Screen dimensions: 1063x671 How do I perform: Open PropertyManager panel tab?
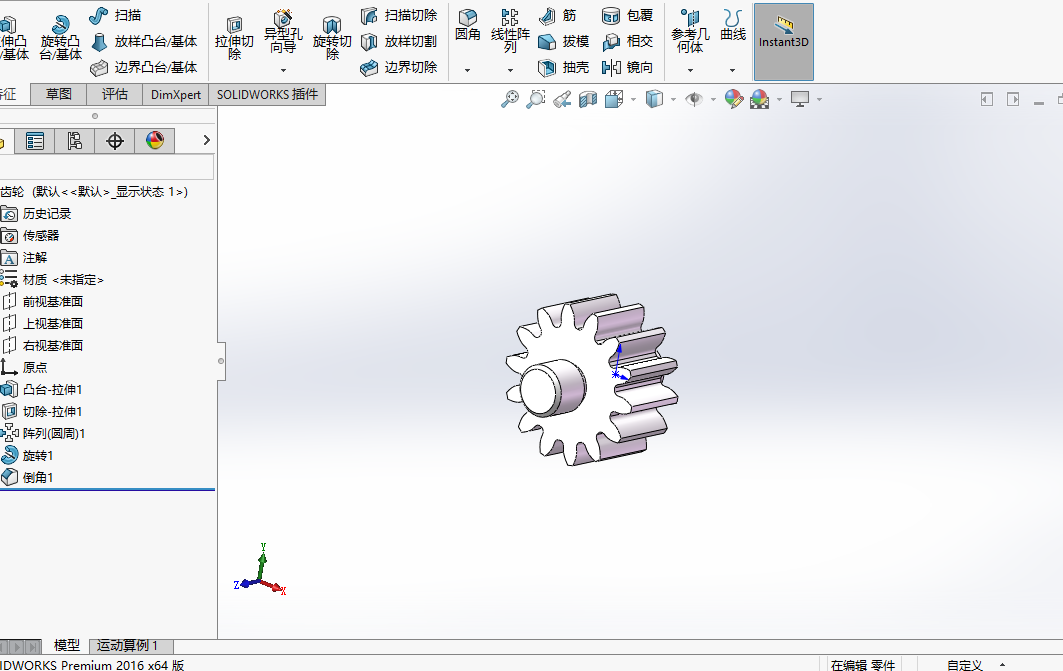tap(35, 141)
